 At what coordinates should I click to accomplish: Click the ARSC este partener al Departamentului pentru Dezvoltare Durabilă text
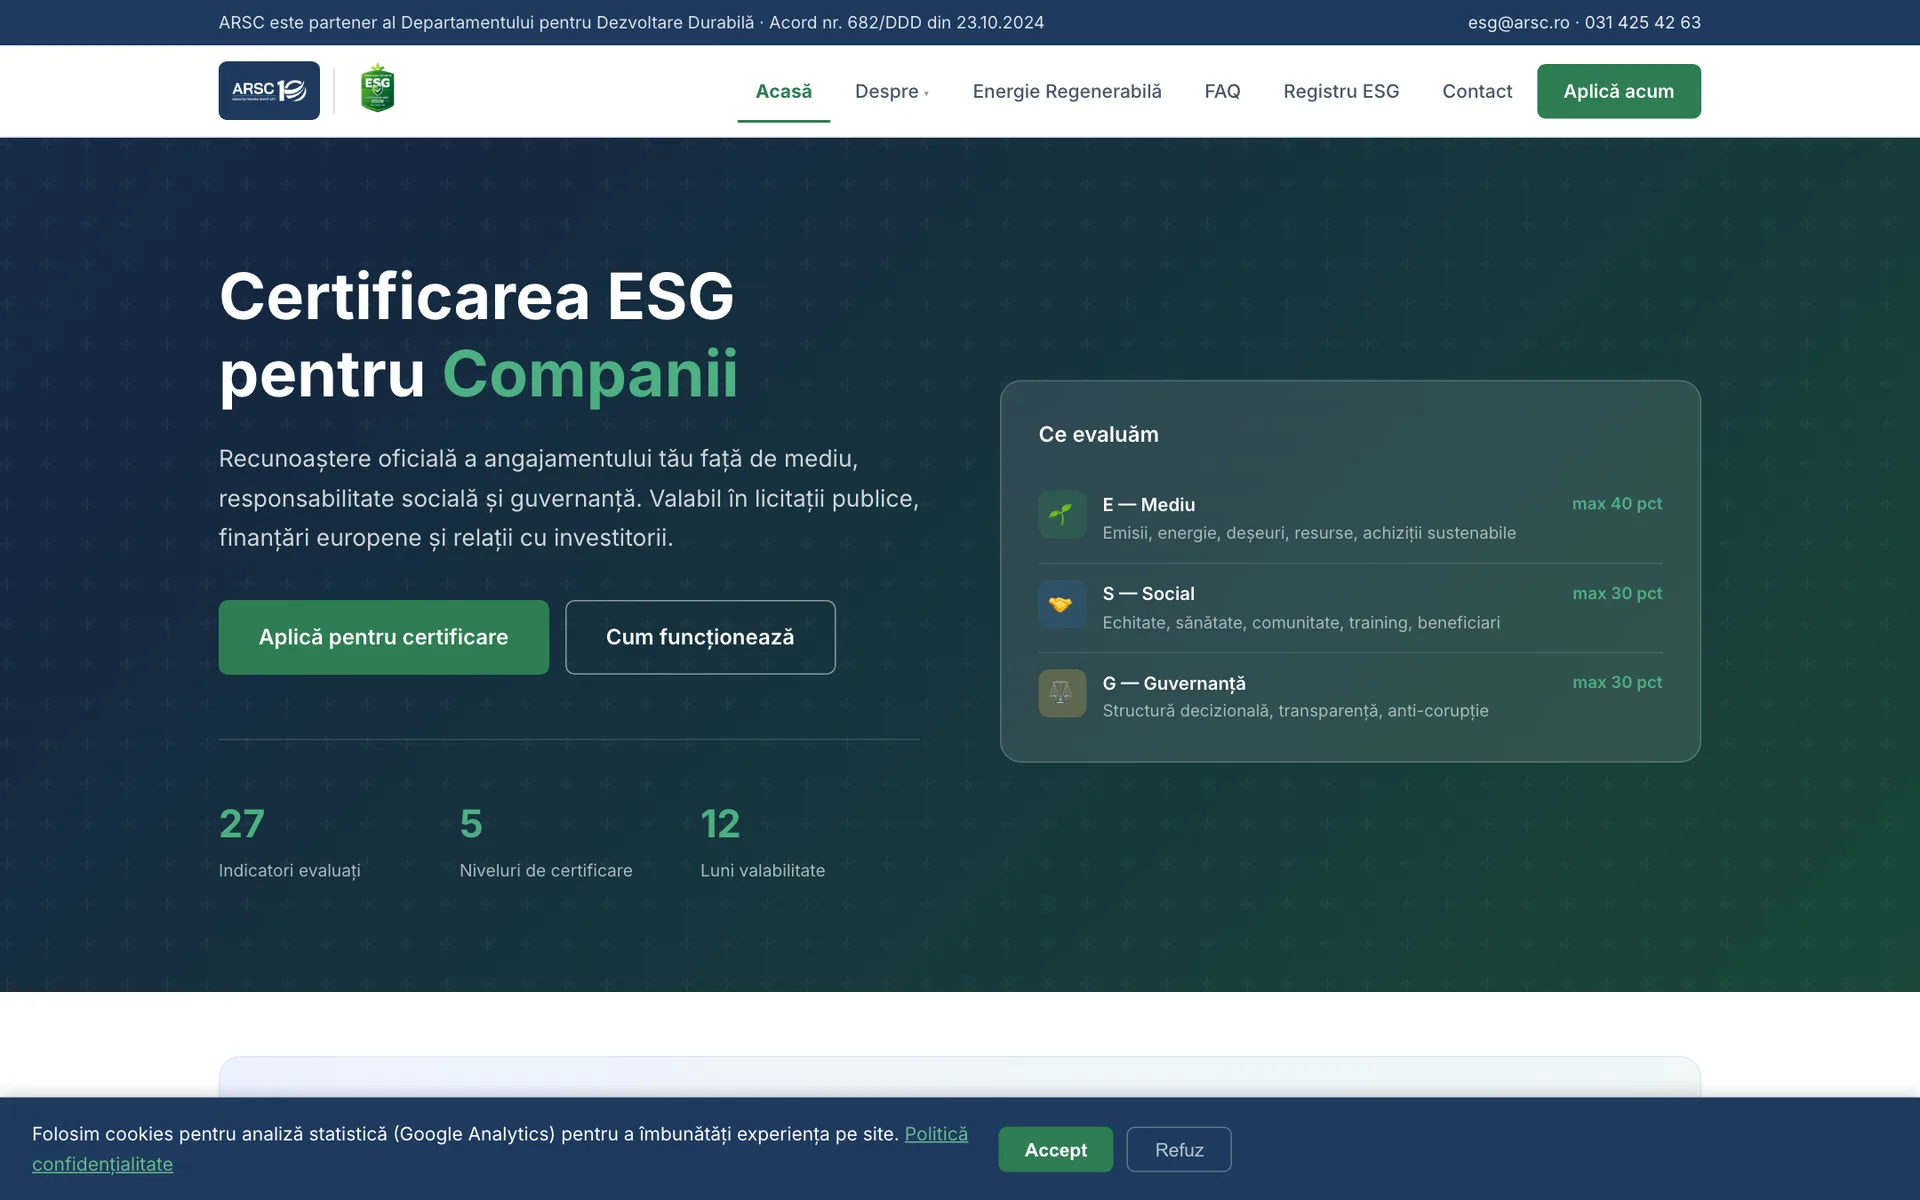pos(486,22)
